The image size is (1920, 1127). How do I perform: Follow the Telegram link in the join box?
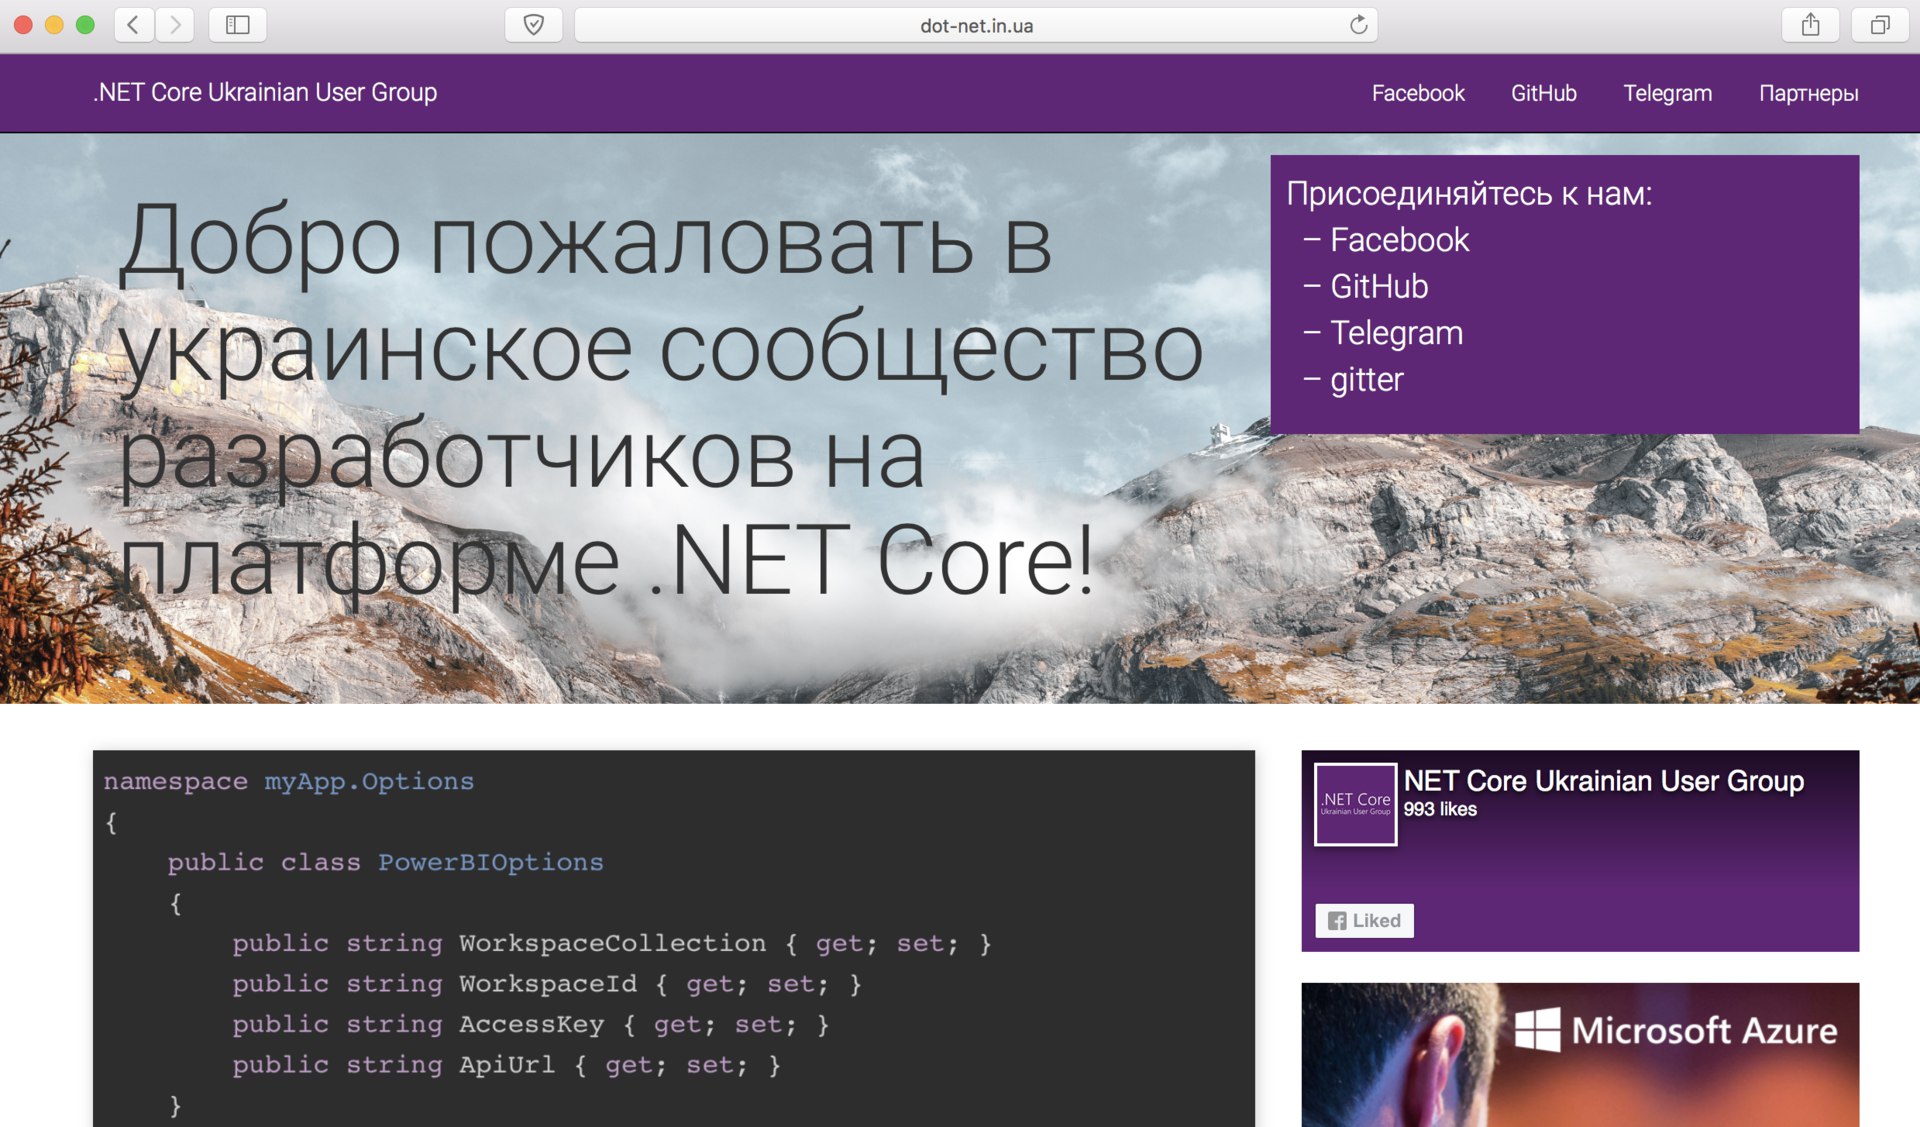point(1396,333)
